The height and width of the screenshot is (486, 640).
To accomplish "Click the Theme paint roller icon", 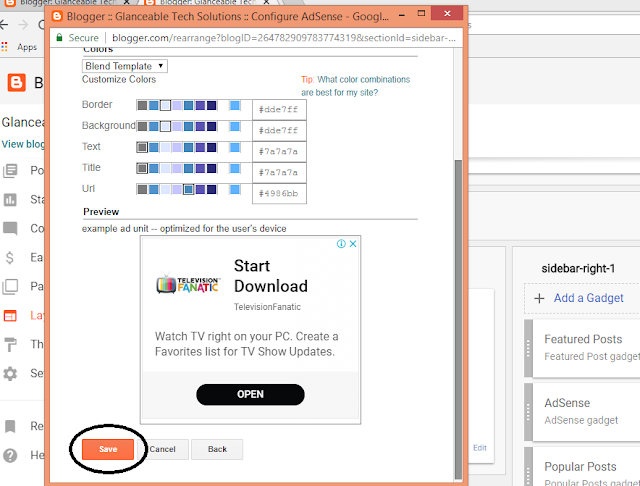I will 10,344.
